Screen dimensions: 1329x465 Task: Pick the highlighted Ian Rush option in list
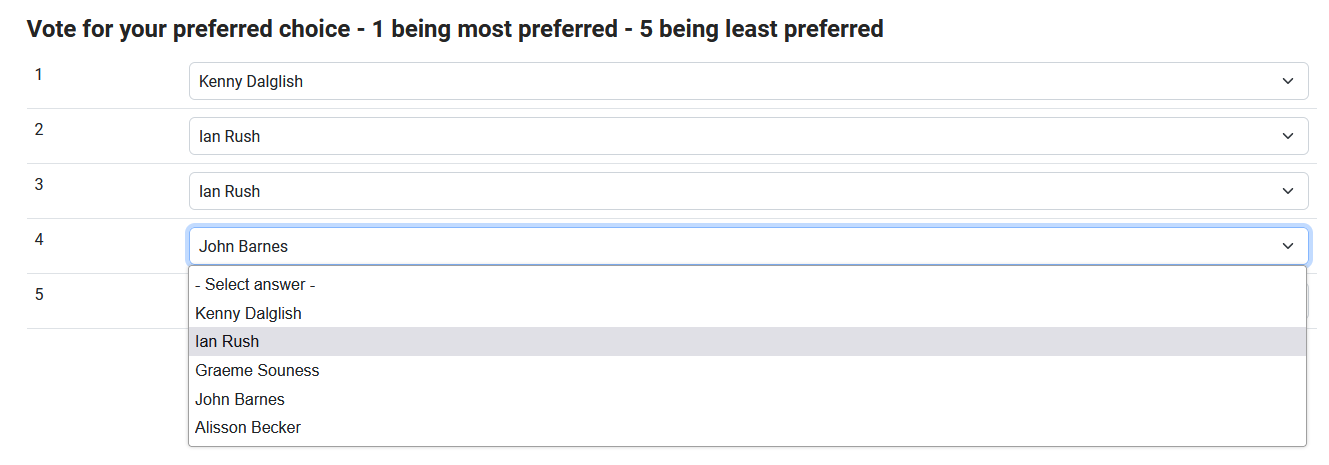pos(227,341)
